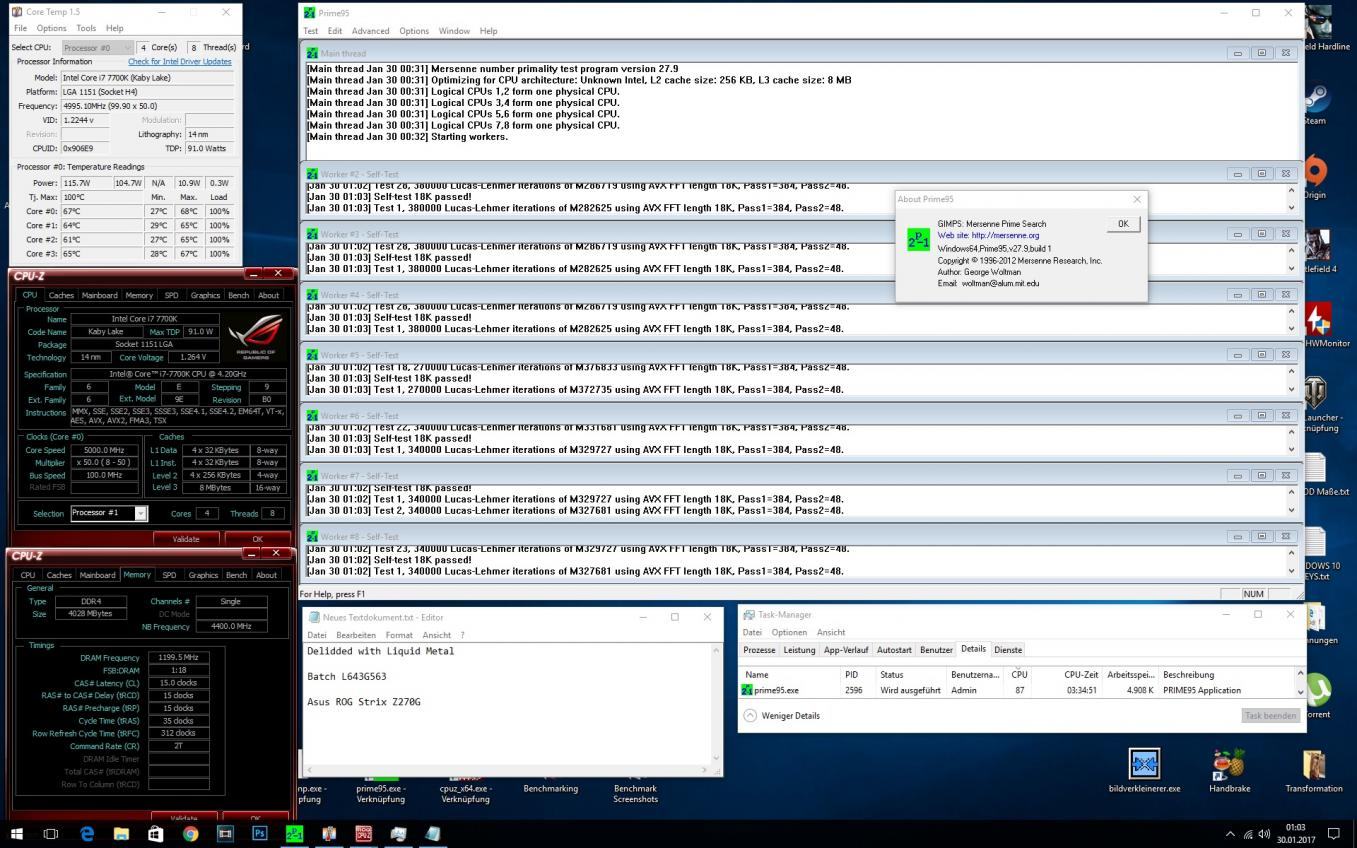Click the network icon in system tray

pos(1248,834)
